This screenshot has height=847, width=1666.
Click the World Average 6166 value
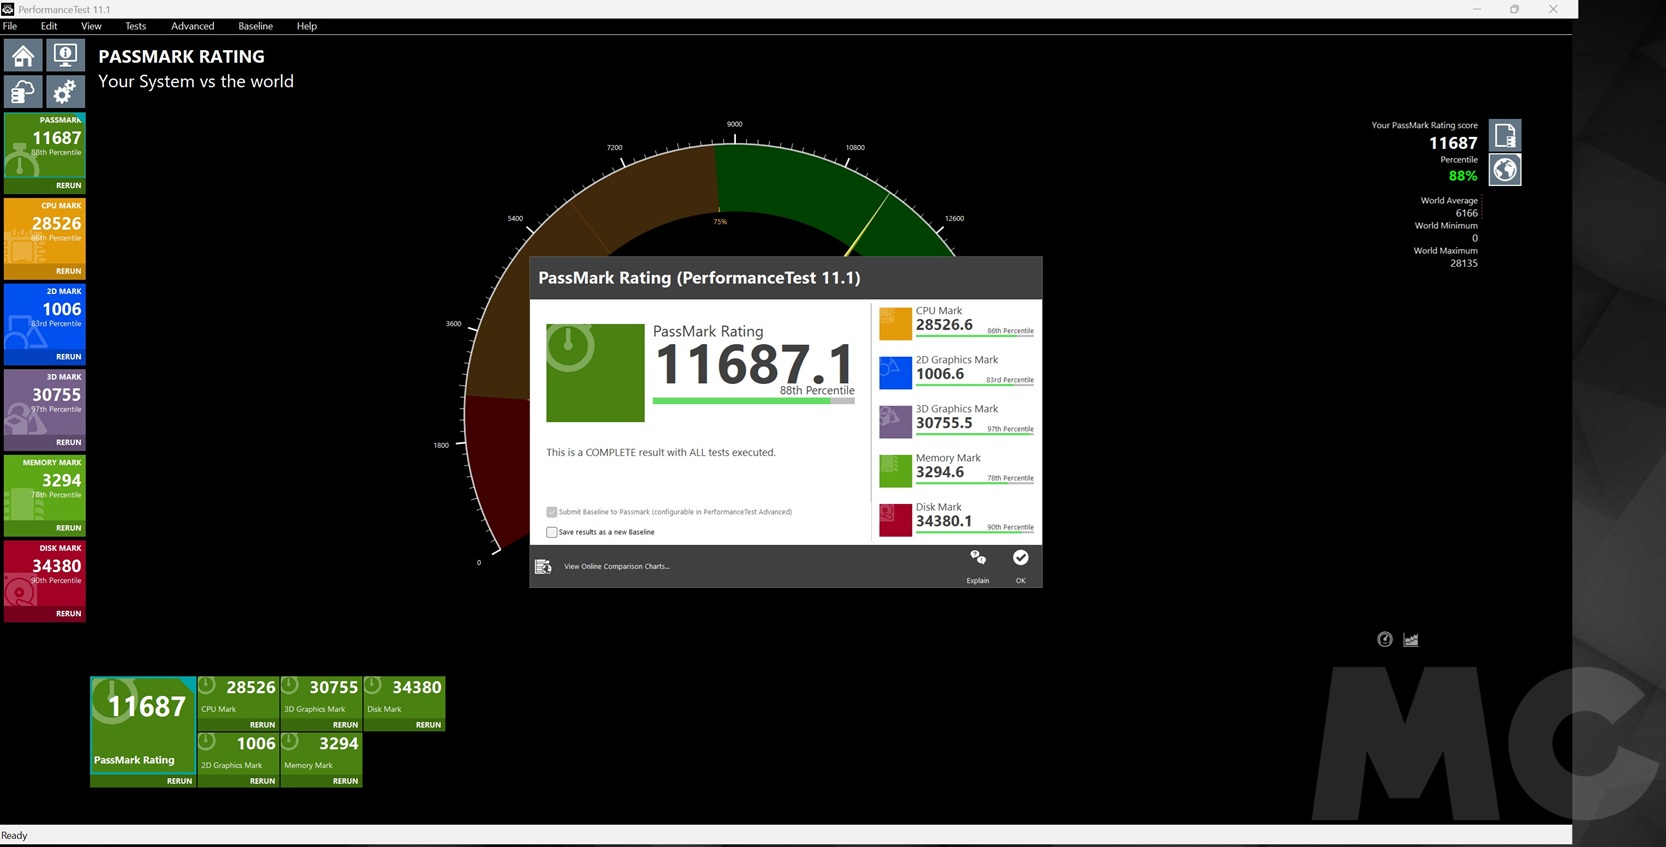click(1466, 213)
